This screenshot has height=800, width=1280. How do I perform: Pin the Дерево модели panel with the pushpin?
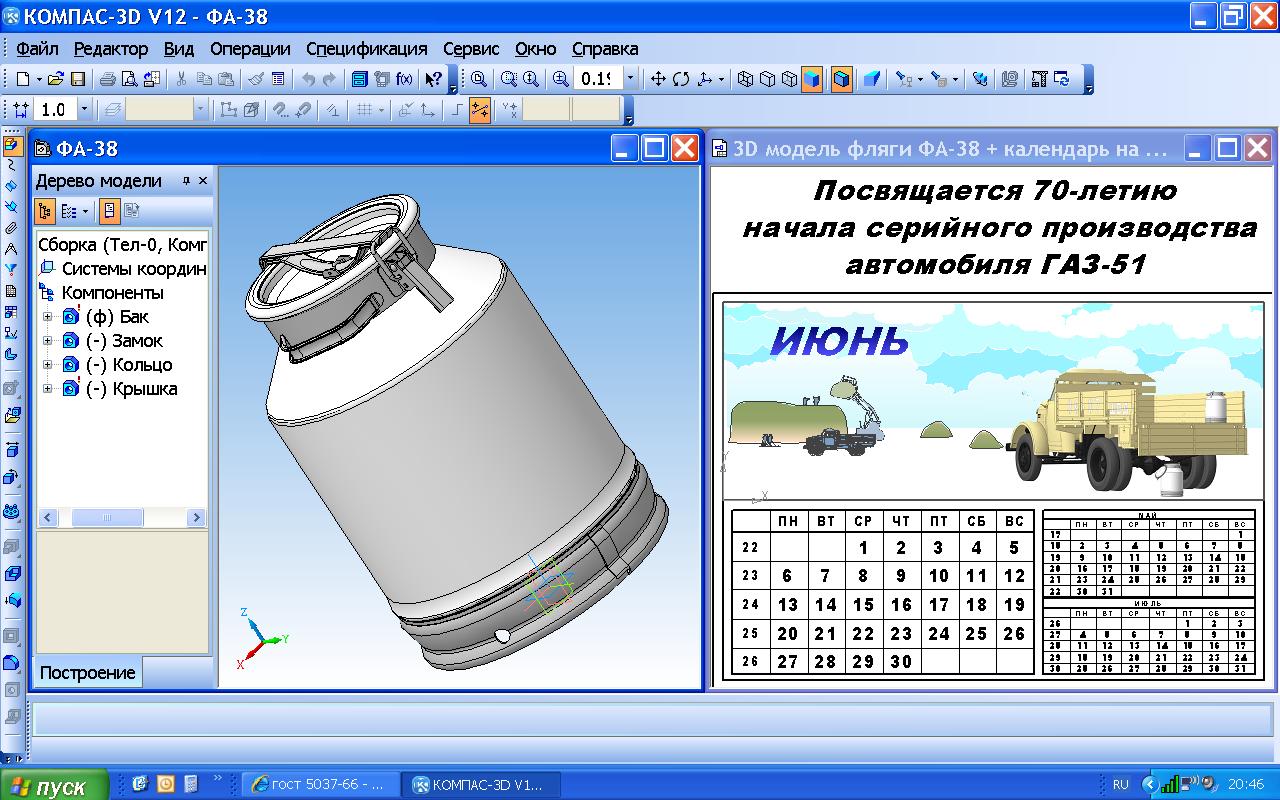pyautogui.click(x=186, y=181)
